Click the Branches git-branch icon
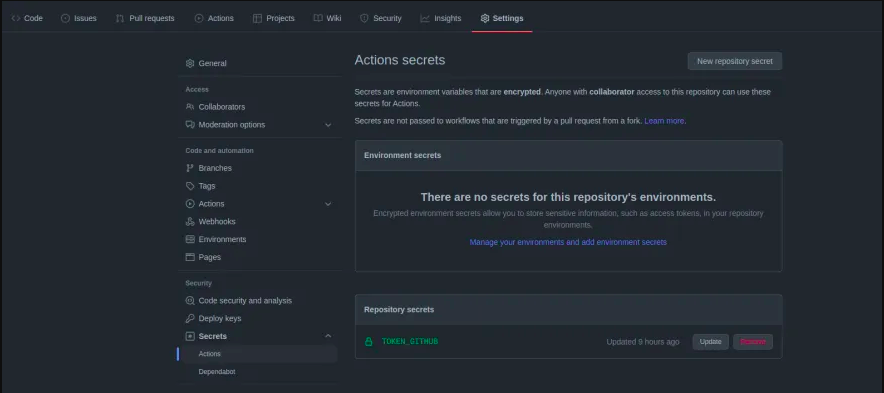The image size is (884, 393). click(190, 168)
